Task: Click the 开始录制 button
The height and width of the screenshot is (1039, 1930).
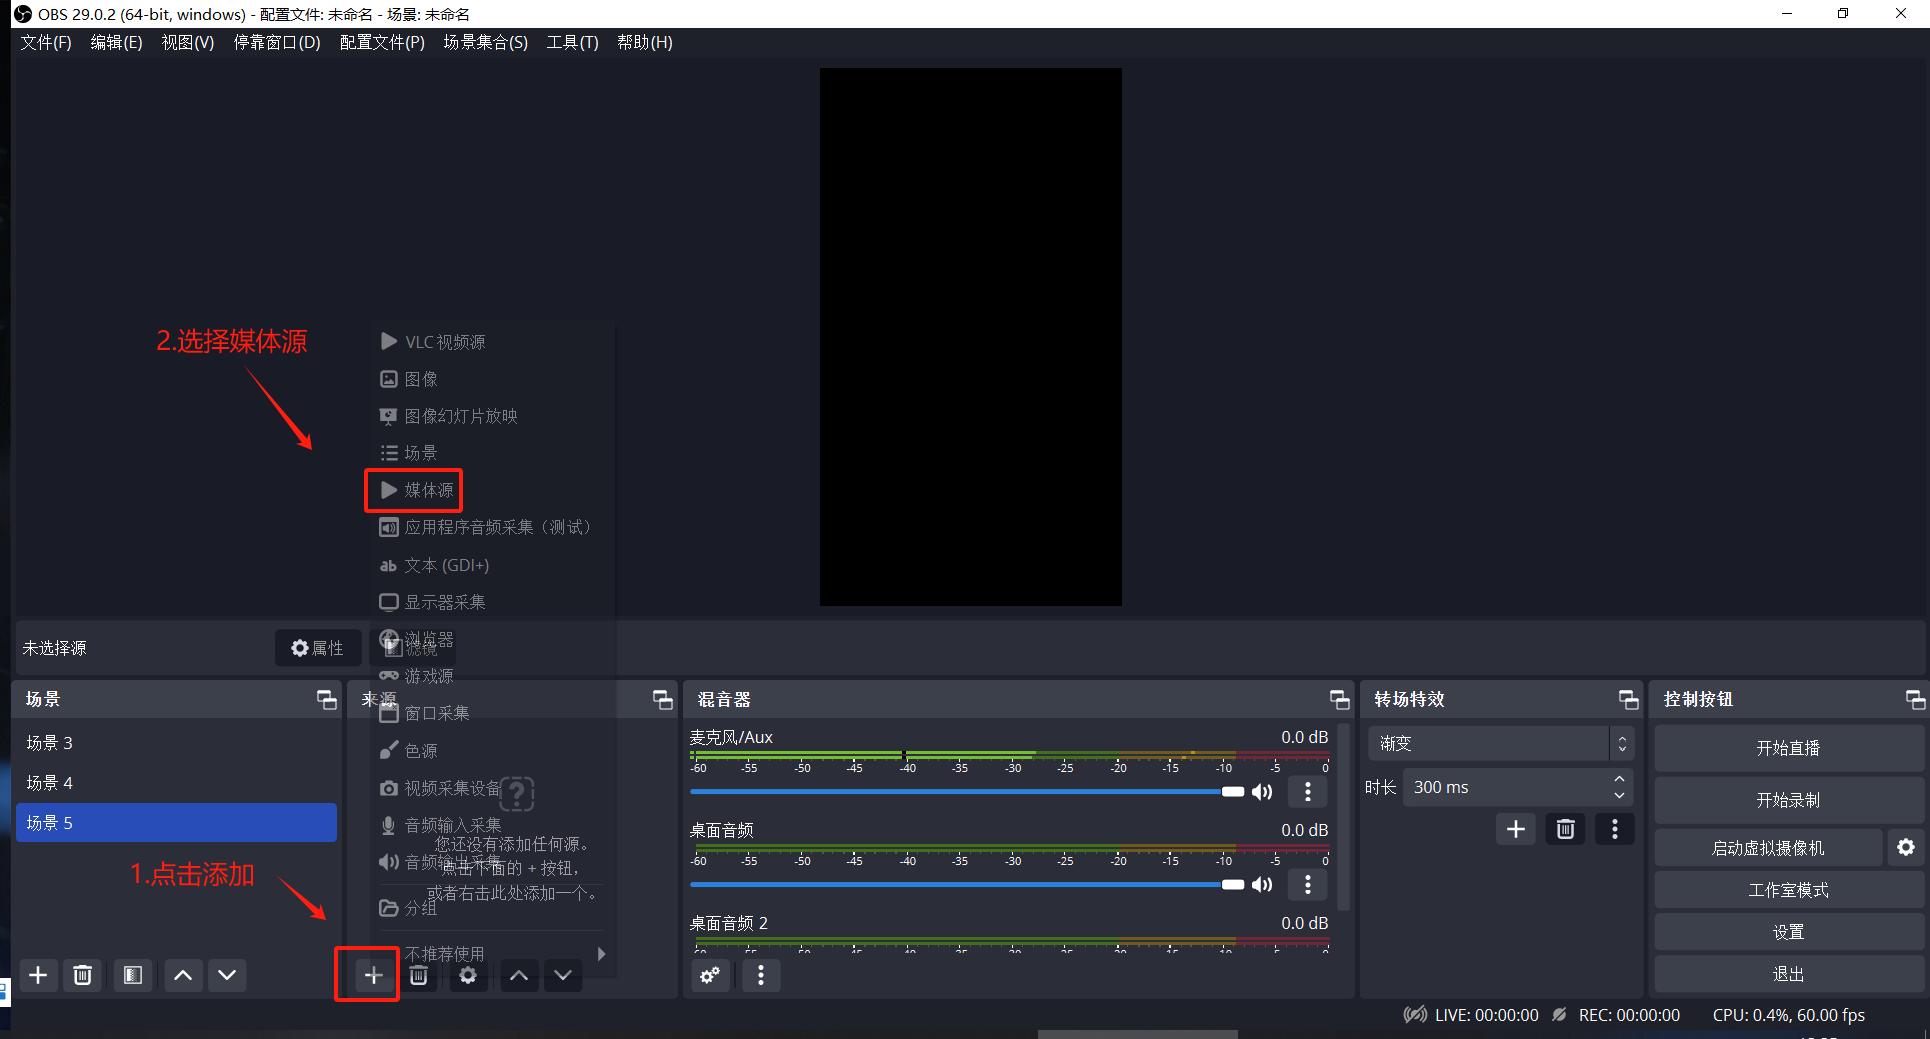Action: tap(1789, 800)
